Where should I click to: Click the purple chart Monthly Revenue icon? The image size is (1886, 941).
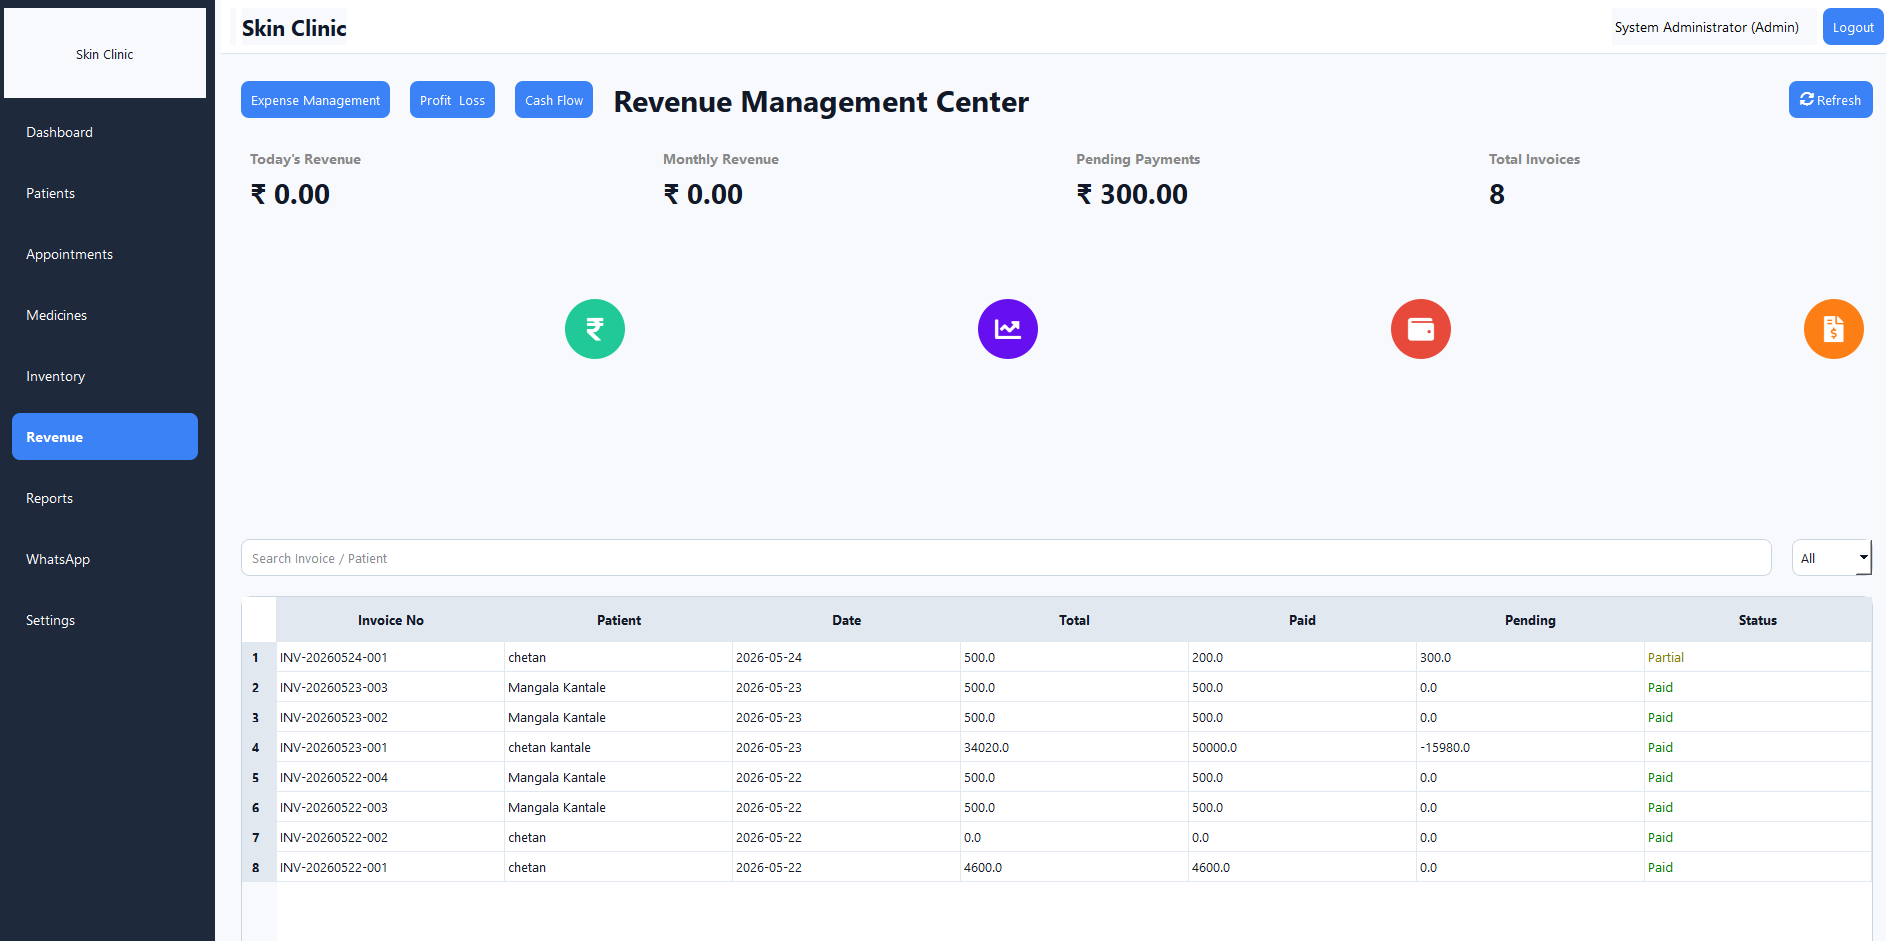[x=1008, y=329]
